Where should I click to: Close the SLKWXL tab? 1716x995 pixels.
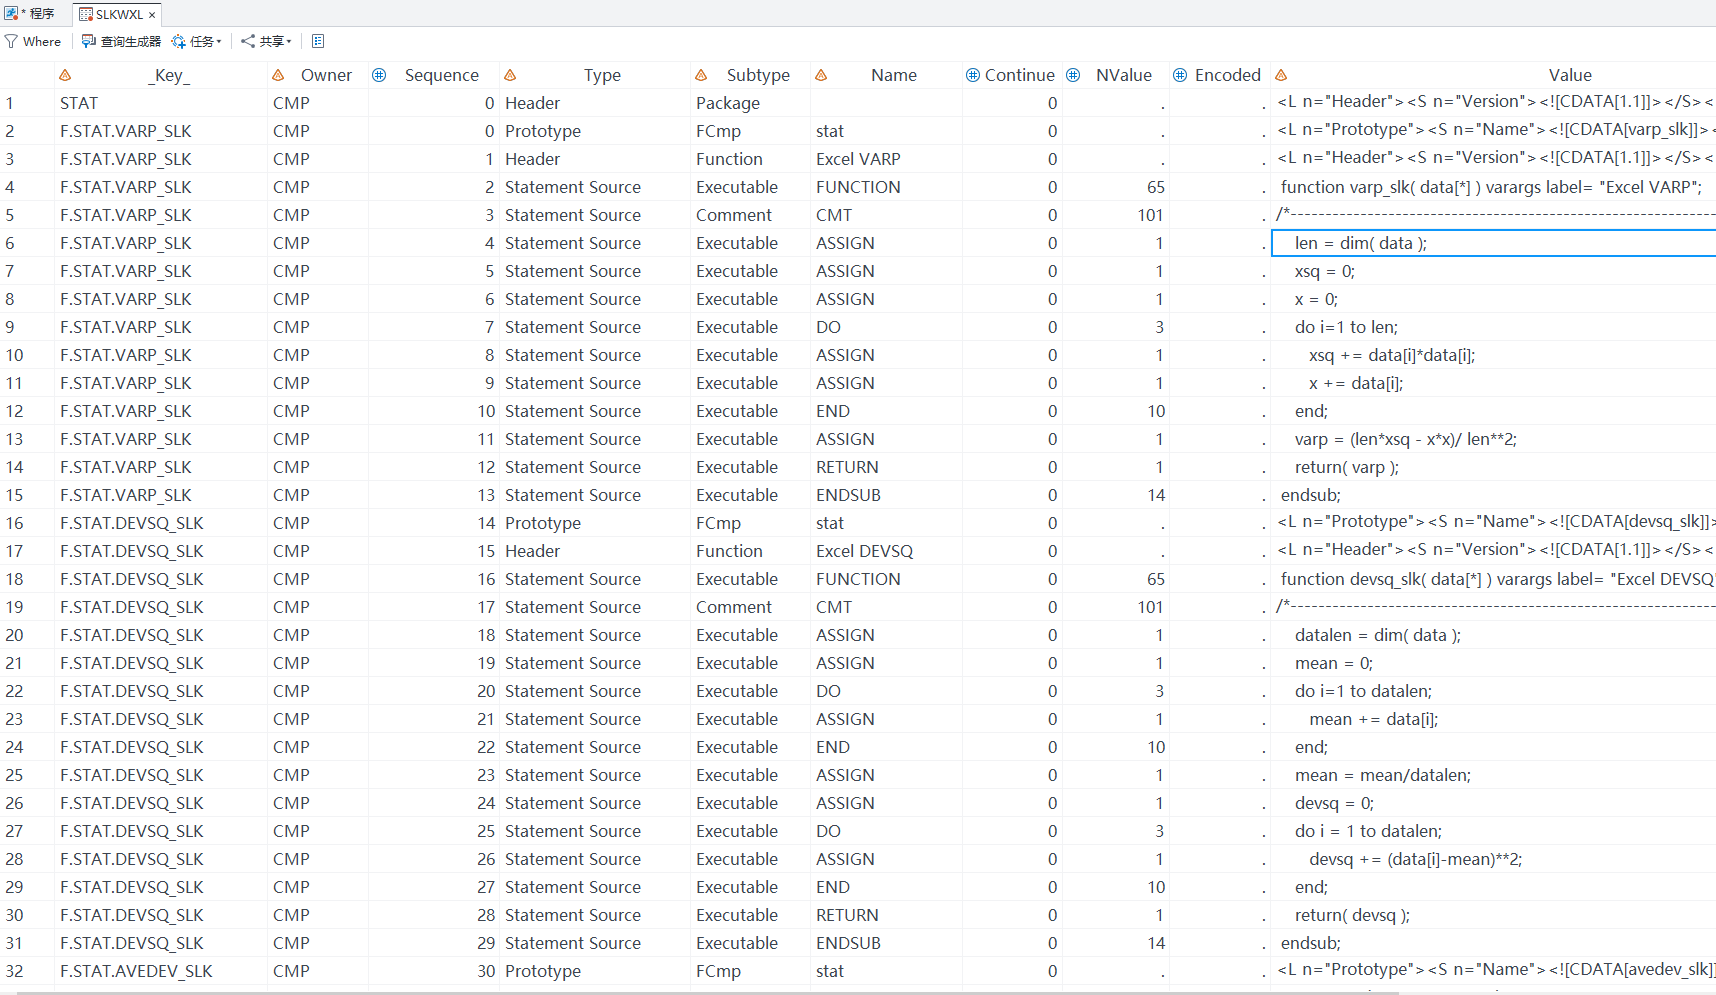click(x=152, y=15)
